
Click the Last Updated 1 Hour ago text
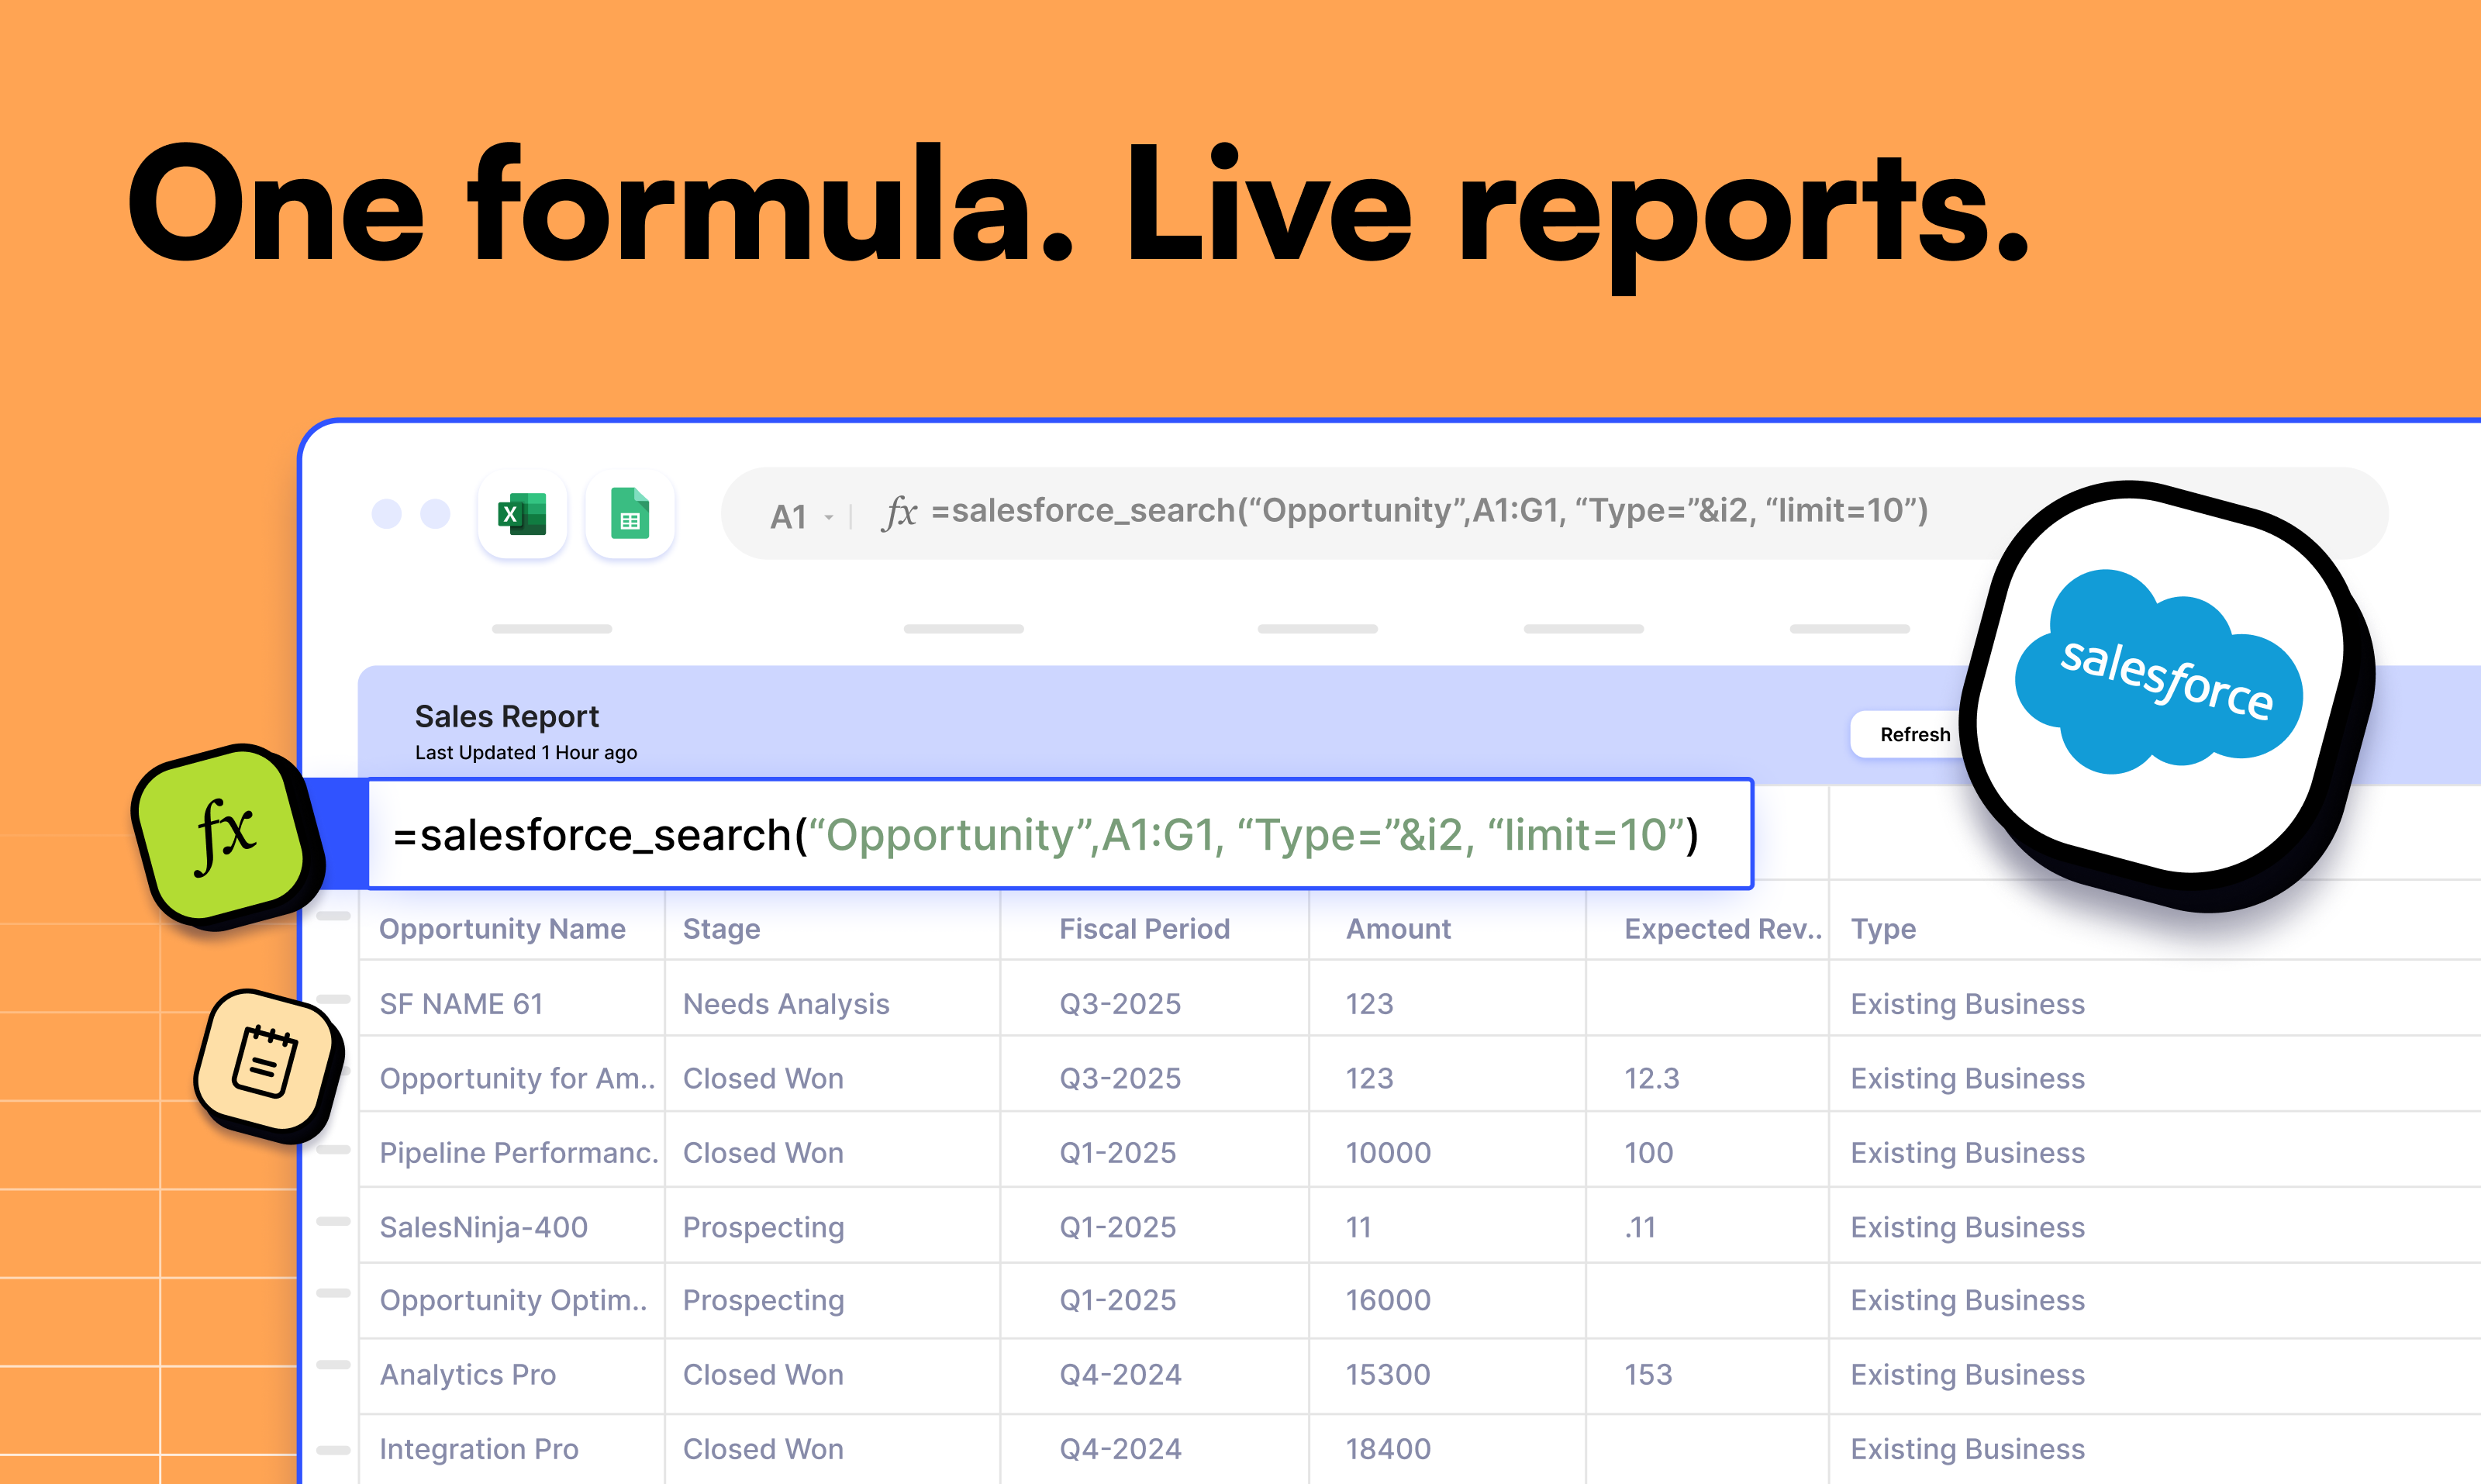click(x=526, y=752)
